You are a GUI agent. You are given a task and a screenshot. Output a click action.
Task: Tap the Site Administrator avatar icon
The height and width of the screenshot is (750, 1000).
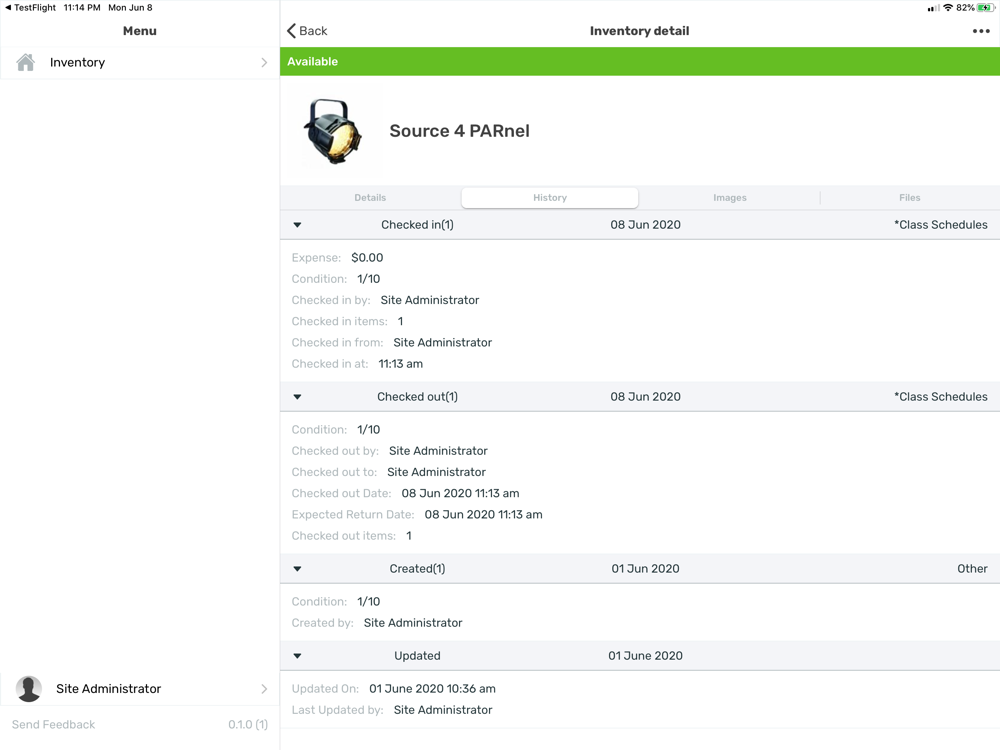point(29,689)
